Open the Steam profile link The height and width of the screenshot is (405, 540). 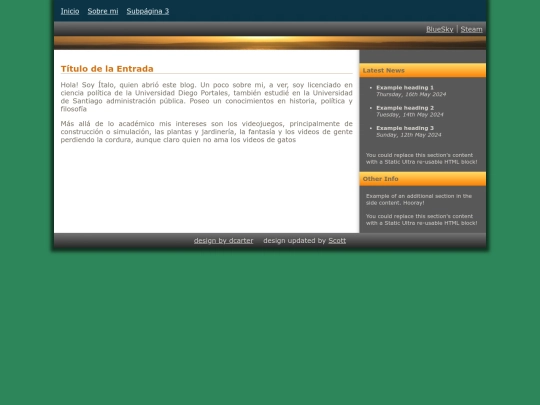point(471,29)
